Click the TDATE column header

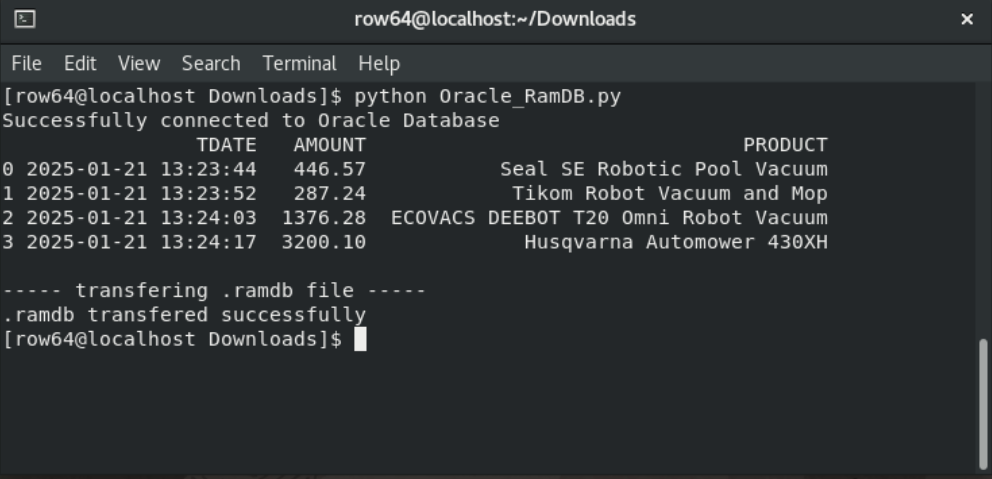click(x=226, y=145)
